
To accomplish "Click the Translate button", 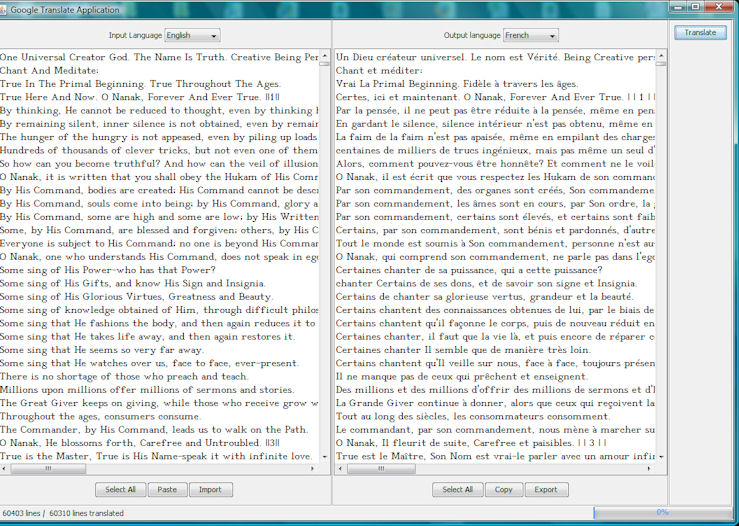I will [700, 32].
